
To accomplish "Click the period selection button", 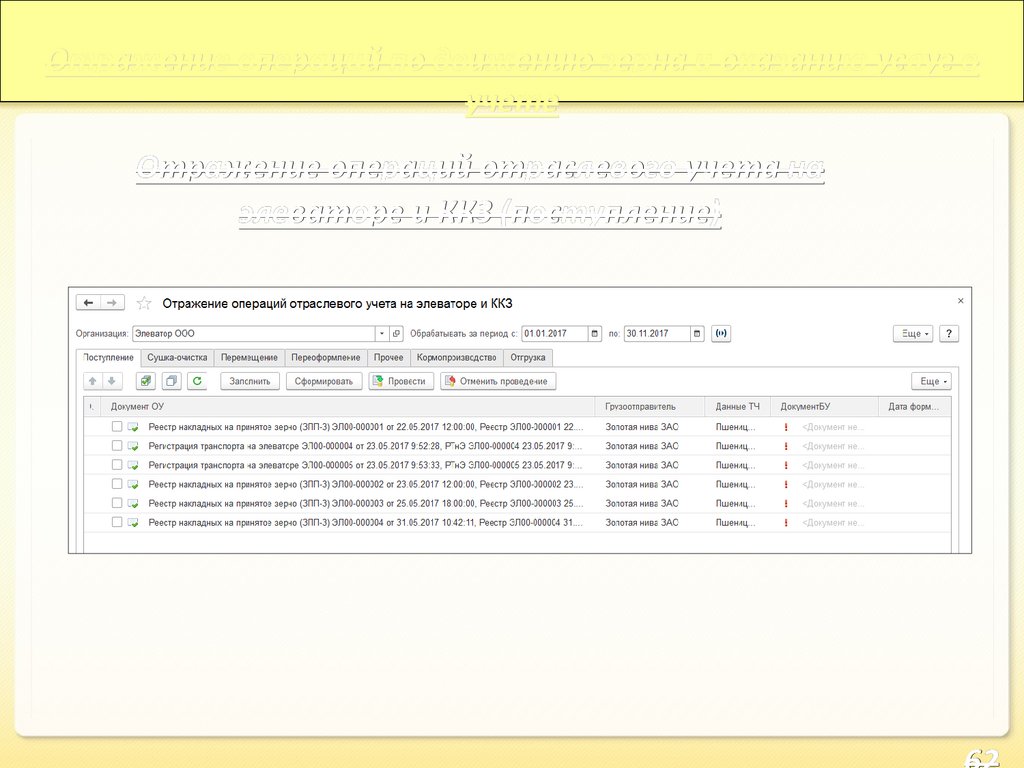I will click(x=721, y=334).
